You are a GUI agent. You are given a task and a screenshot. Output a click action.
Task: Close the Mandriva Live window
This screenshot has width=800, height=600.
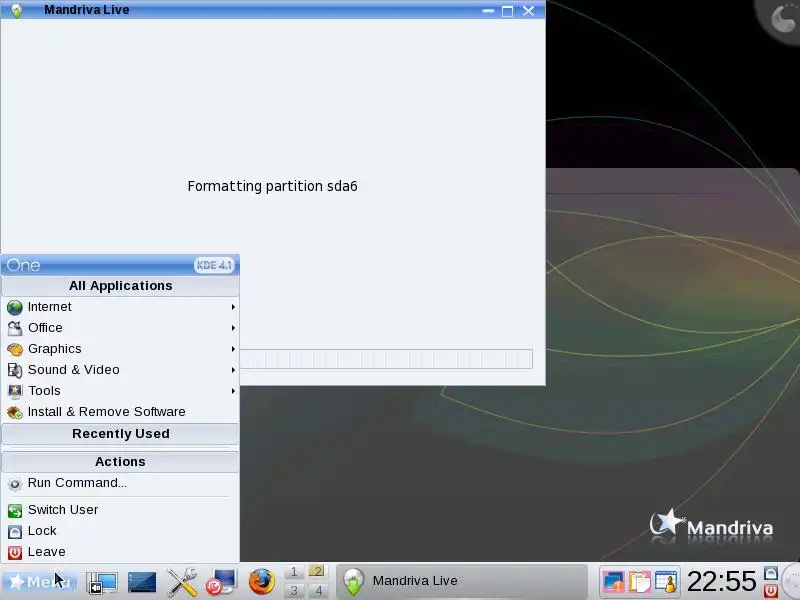[528, 11]
